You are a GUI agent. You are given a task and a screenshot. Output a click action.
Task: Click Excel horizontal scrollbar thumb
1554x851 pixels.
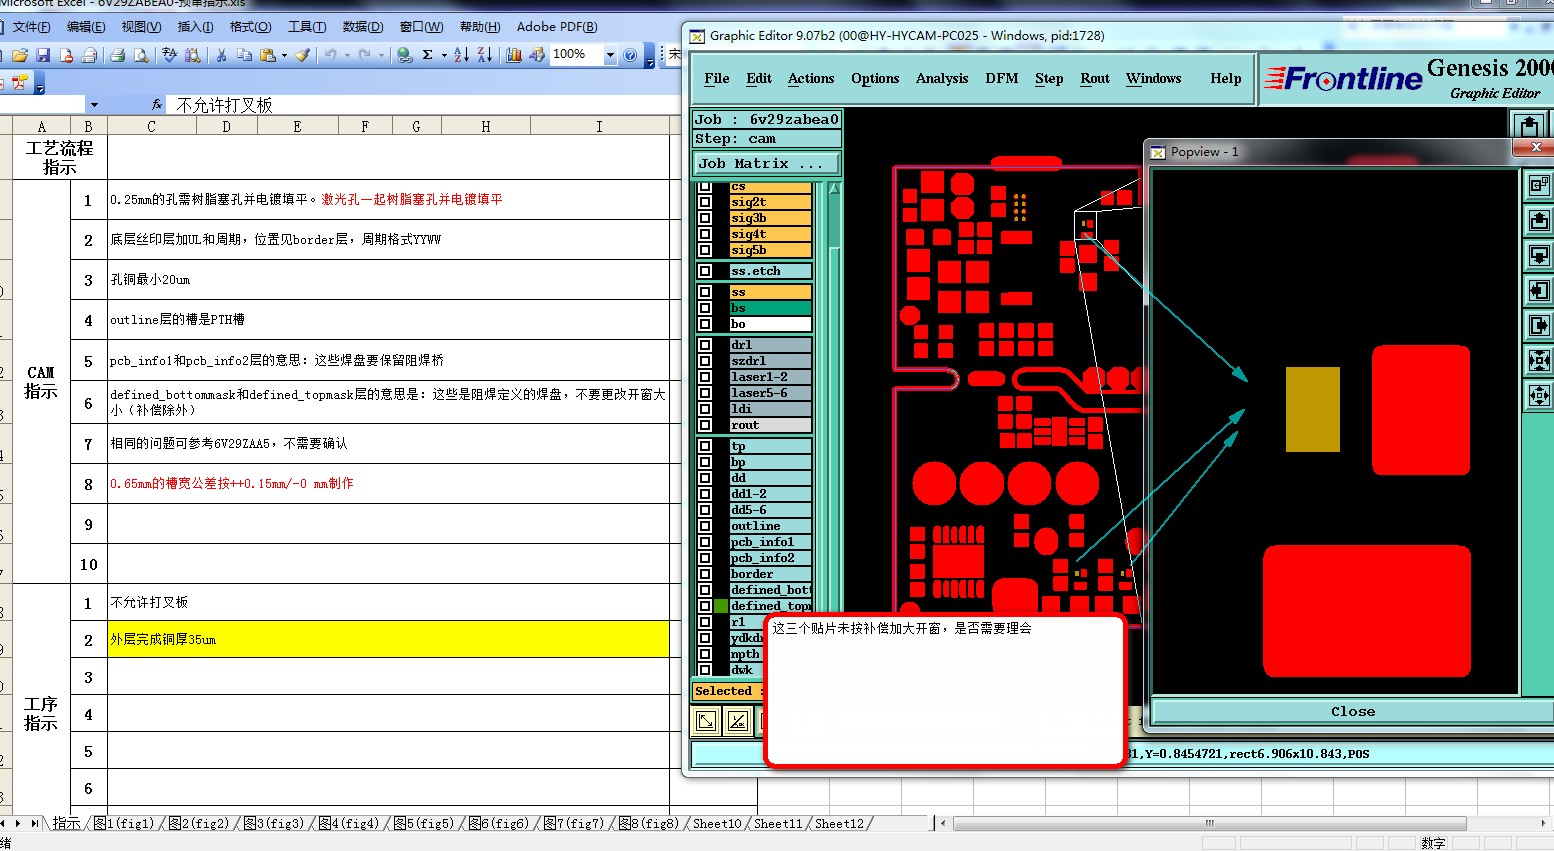pyautogui.click(x=1209, y=823)
